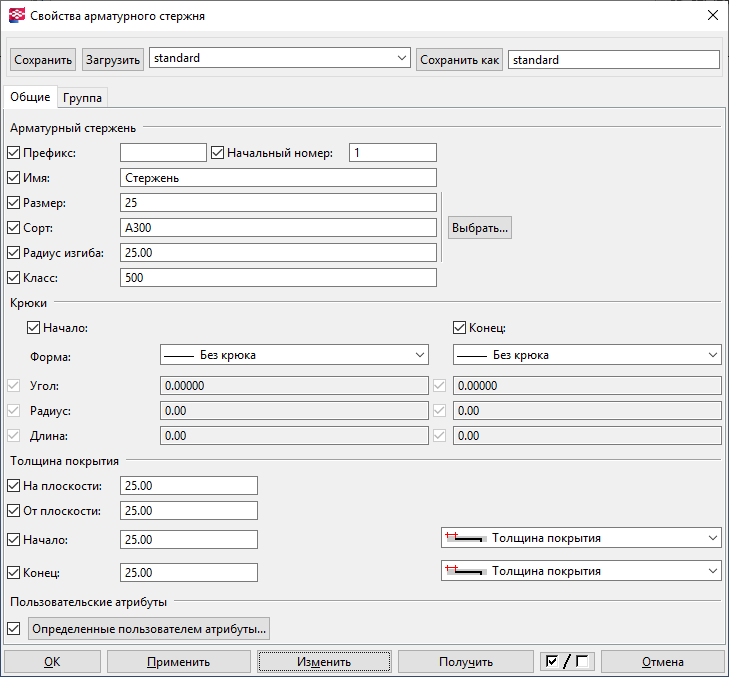This screenshot has height=677, width=729.
Task: Click the Изменить button
Action: click(x=324, y=662)
